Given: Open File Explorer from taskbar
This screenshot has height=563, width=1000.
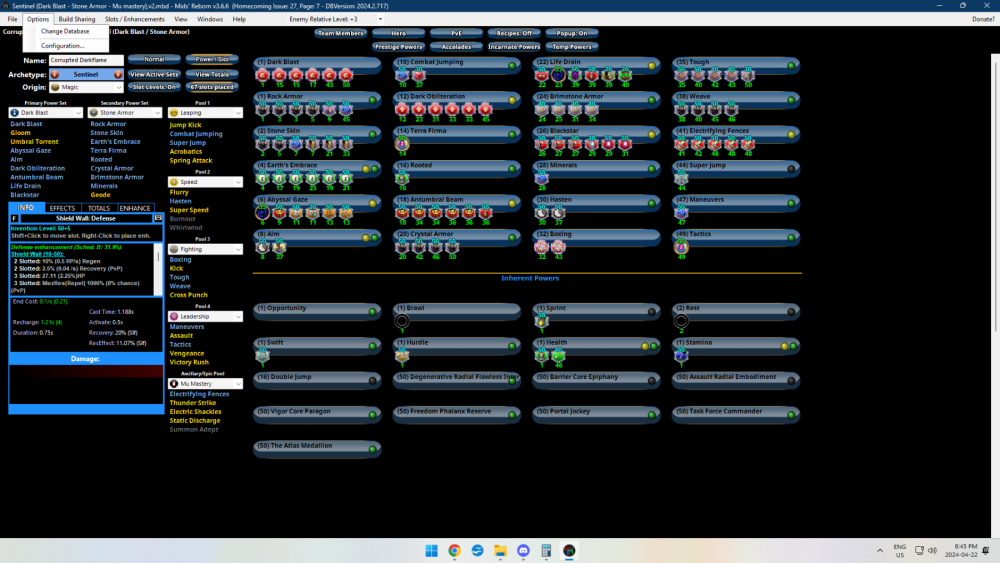Looking at the screenshot, I should click(x=500, y=550).
